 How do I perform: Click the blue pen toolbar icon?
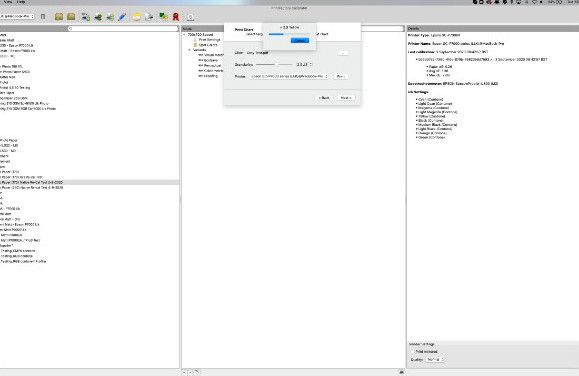(x=122, y=17)
